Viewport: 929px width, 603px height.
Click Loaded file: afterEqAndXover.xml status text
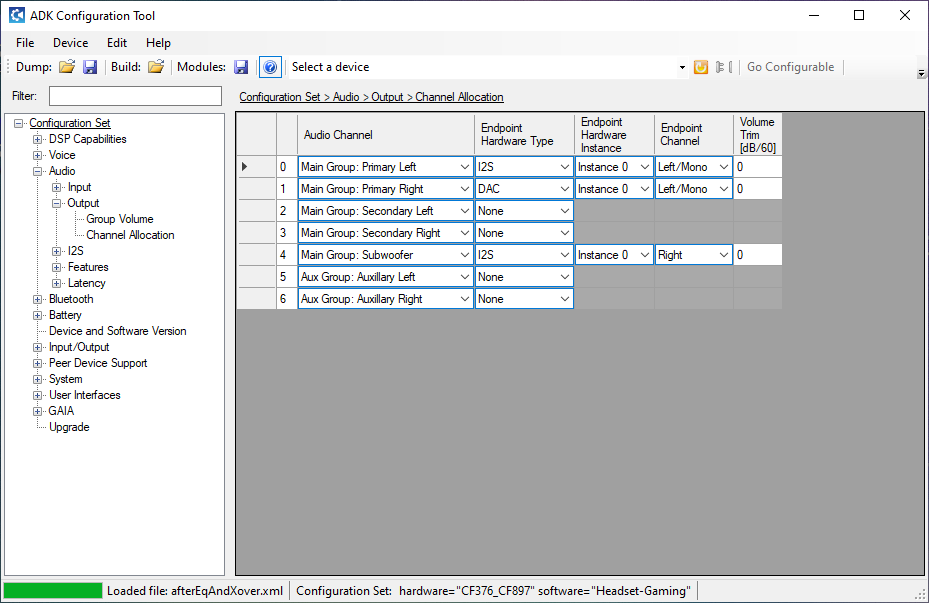195,591
